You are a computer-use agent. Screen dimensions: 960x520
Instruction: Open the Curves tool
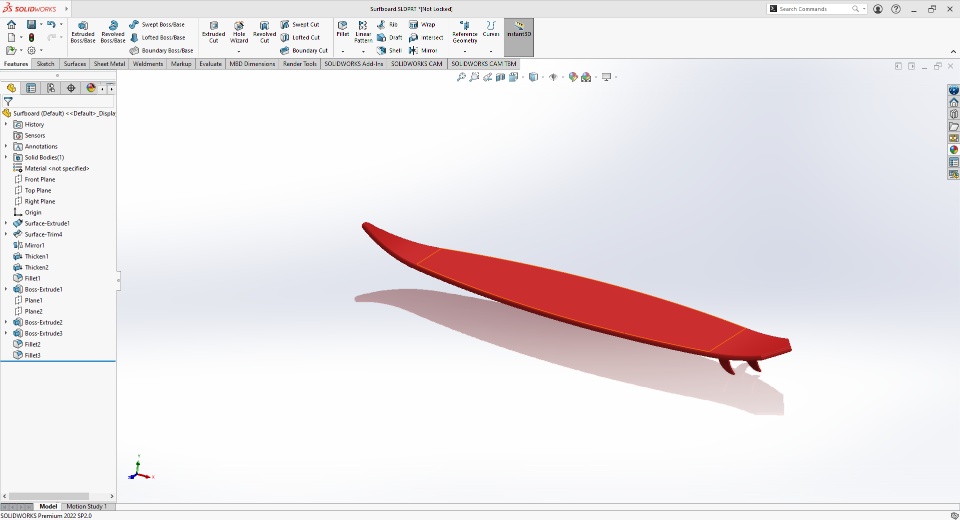pyautogui.click(x=491, y=29)
